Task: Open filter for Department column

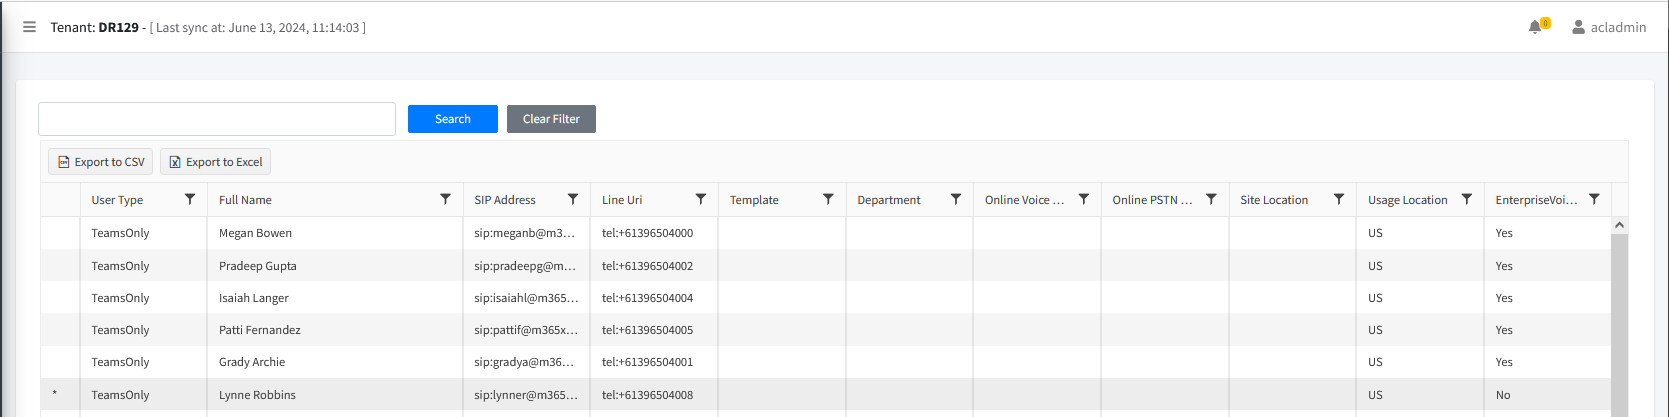Action: (x=956, y=199)
